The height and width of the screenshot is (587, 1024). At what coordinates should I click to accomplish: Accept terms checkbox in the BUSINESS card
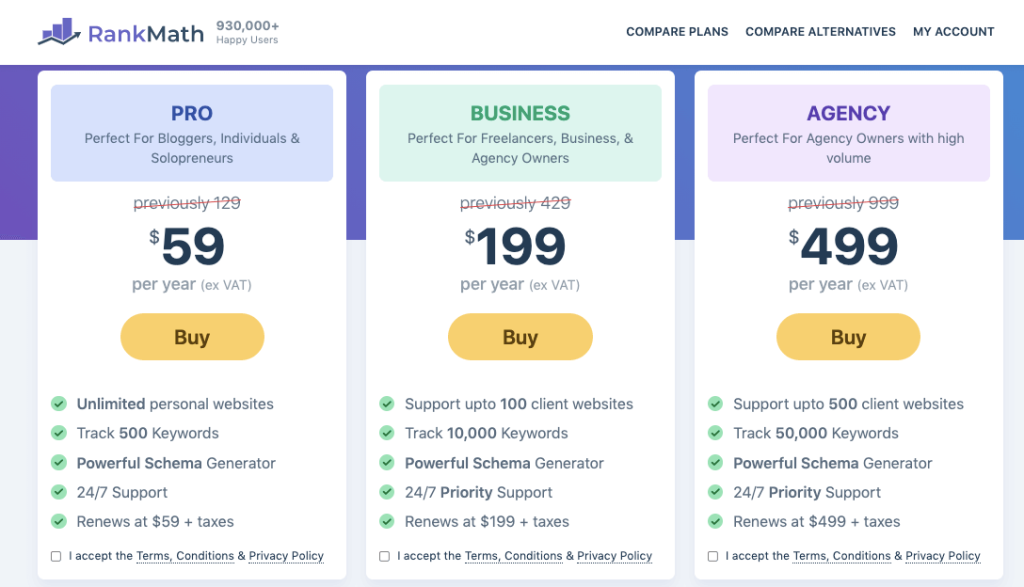[x=385, y=556]
